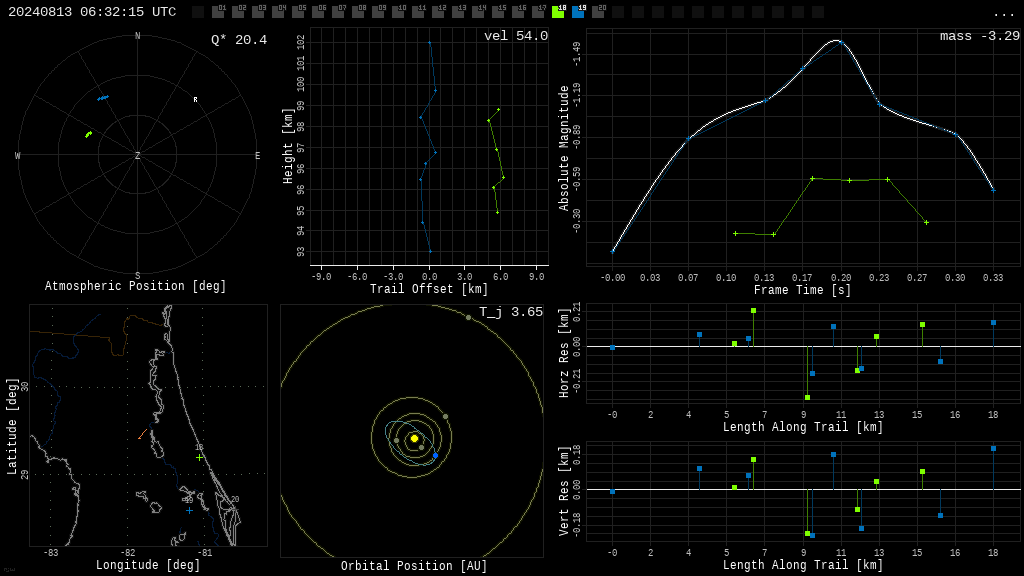The image size is (1024, 576).
Task: Click the blue station cross on map
Action: [189, 511]
